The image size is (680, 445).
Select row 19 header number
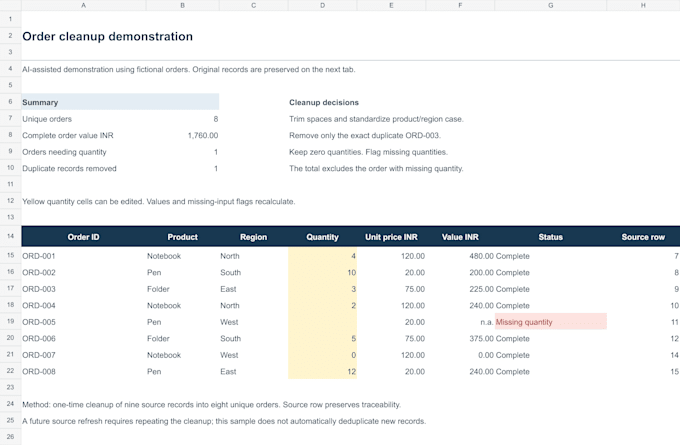(10, 321)
